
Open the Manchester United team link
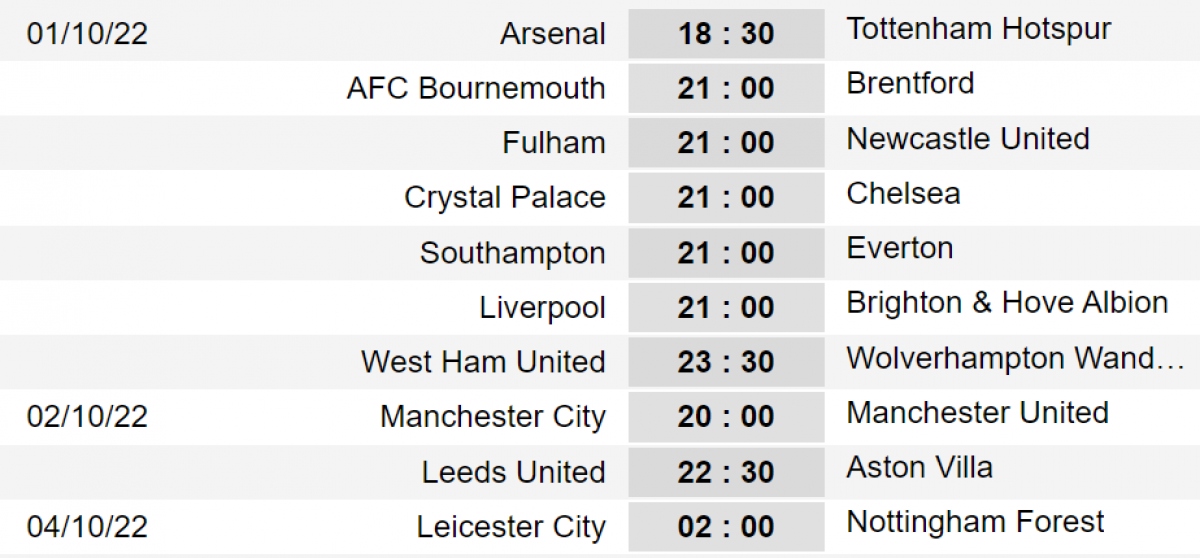click(x=977, y=413)
